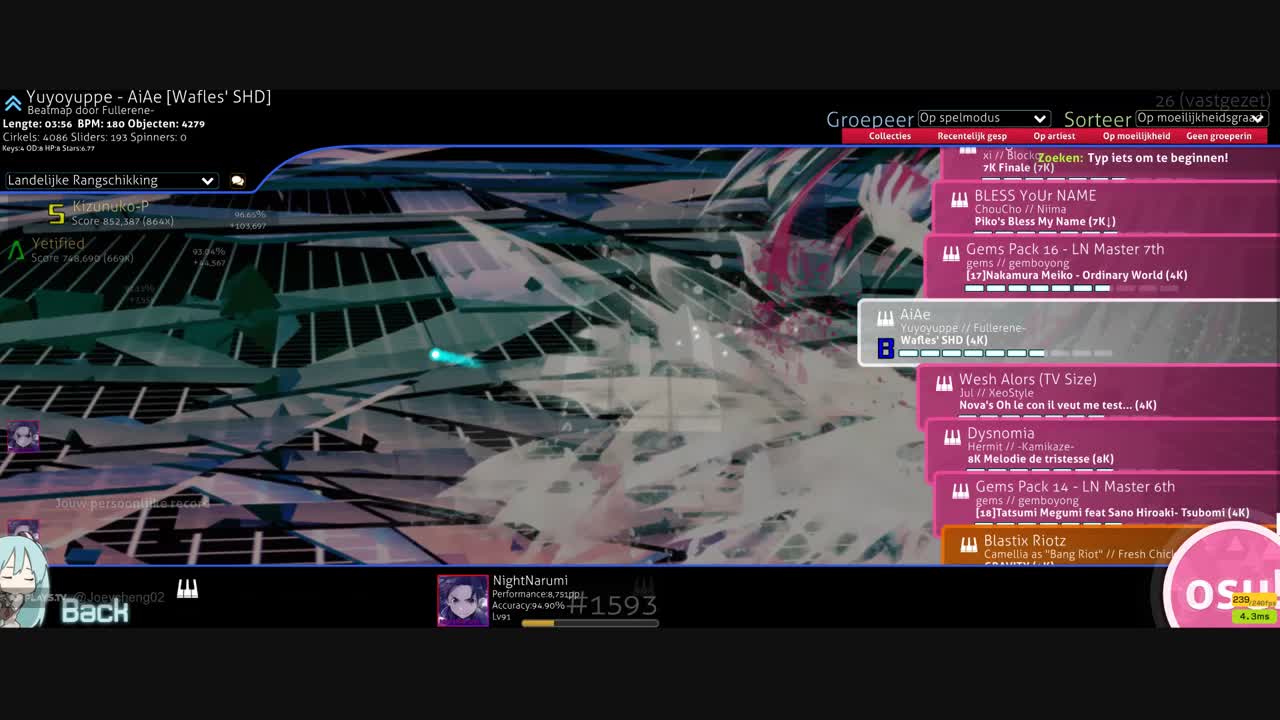
Task: Open beatmap info via double-chevron icon
Action: (12, 103)
